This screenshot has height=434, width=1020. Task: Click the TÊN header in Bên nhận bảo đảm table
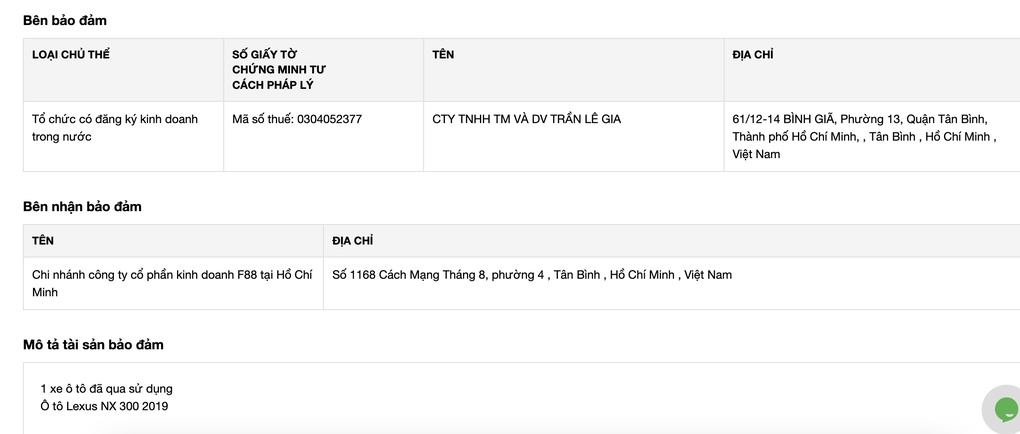point(43,241)
